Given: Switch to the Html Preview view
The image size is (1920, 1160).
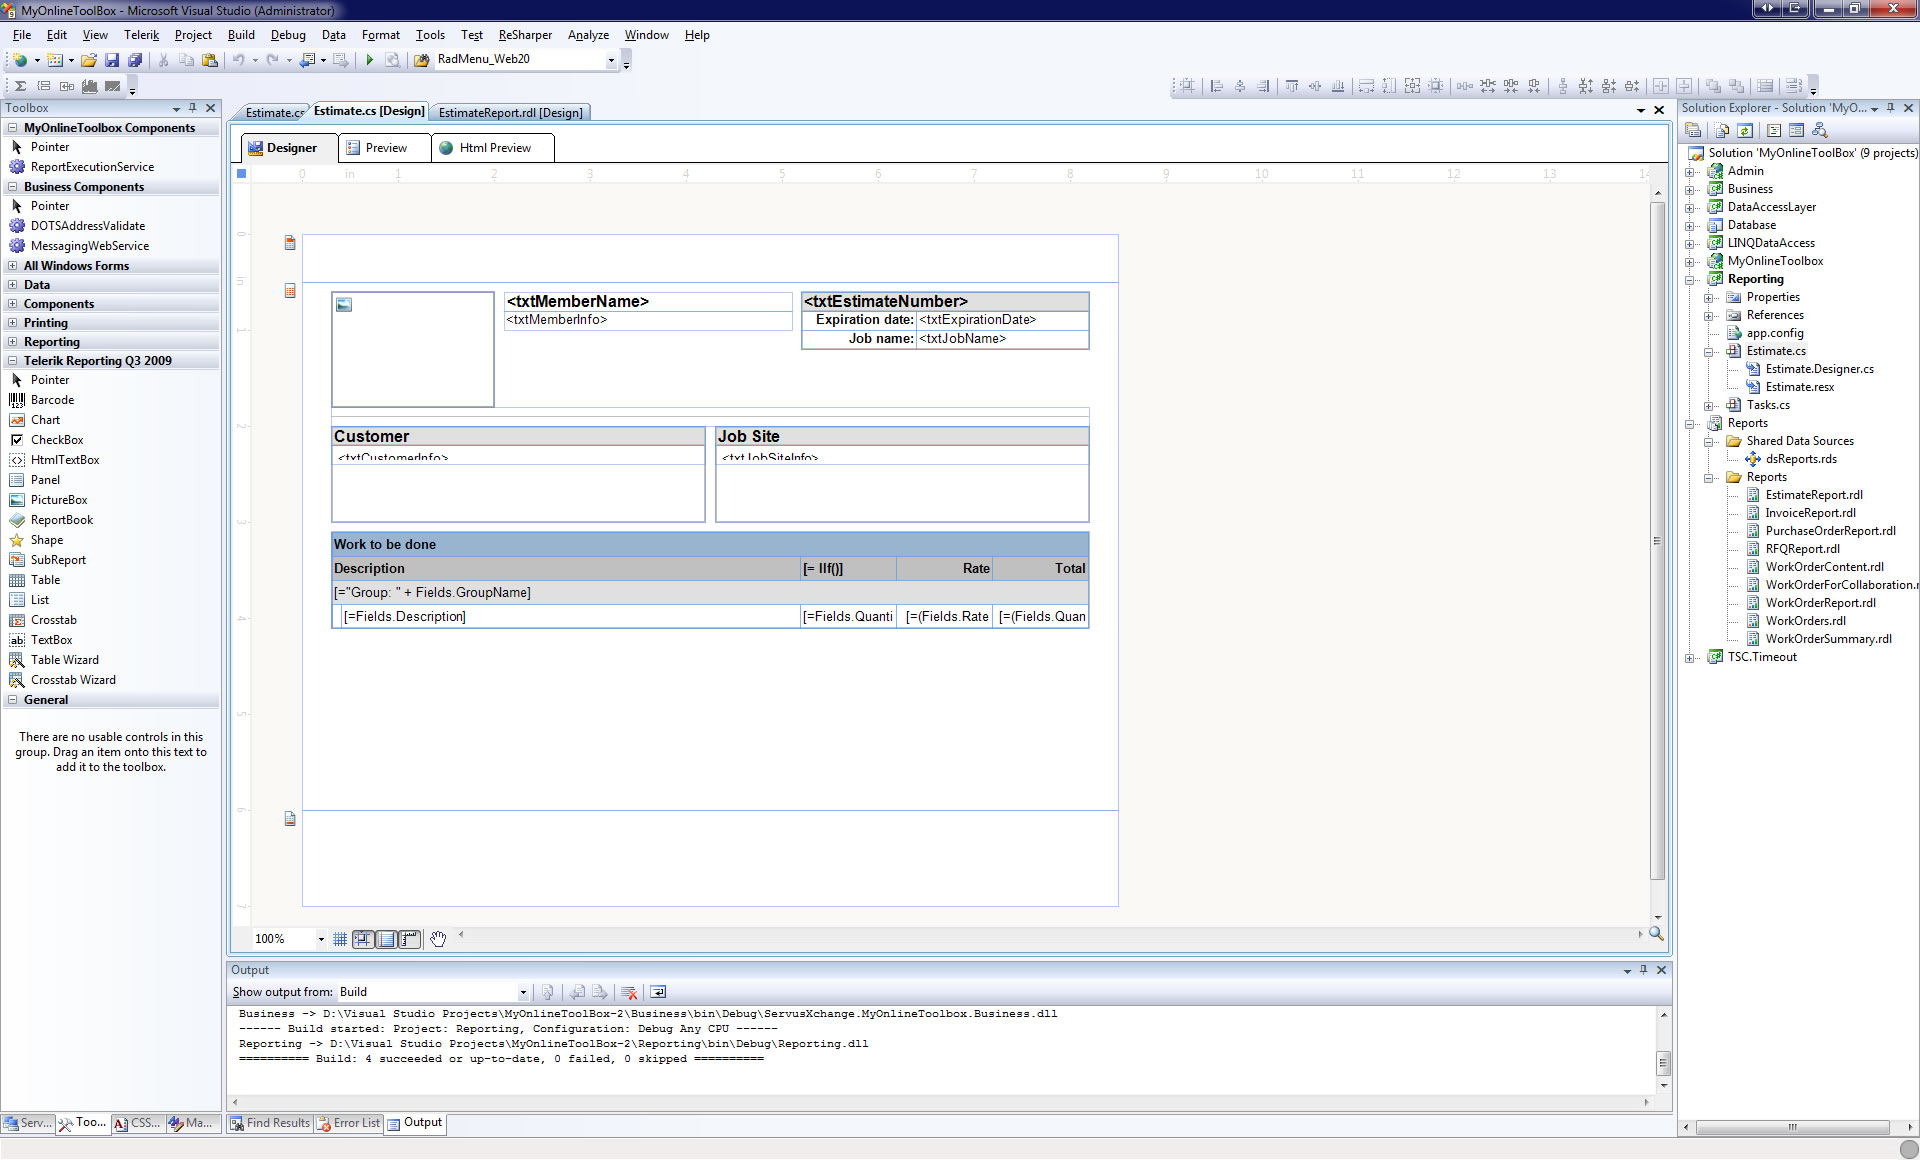Looking at the screenshot, I should (494, 148).
